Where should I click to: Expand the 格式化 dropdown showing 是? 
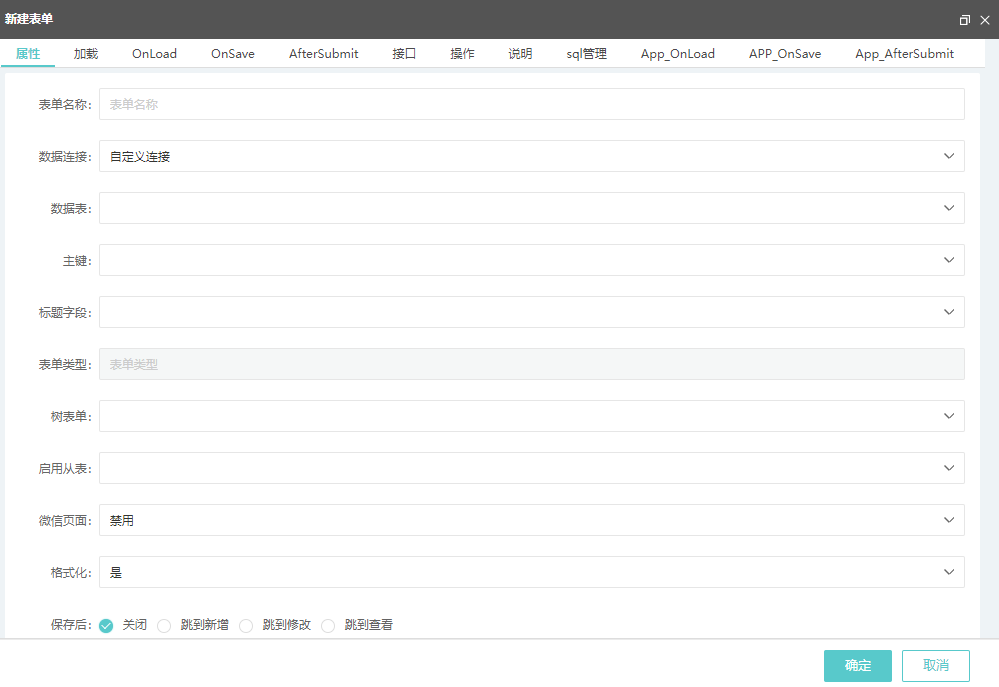tap(531, 572)
